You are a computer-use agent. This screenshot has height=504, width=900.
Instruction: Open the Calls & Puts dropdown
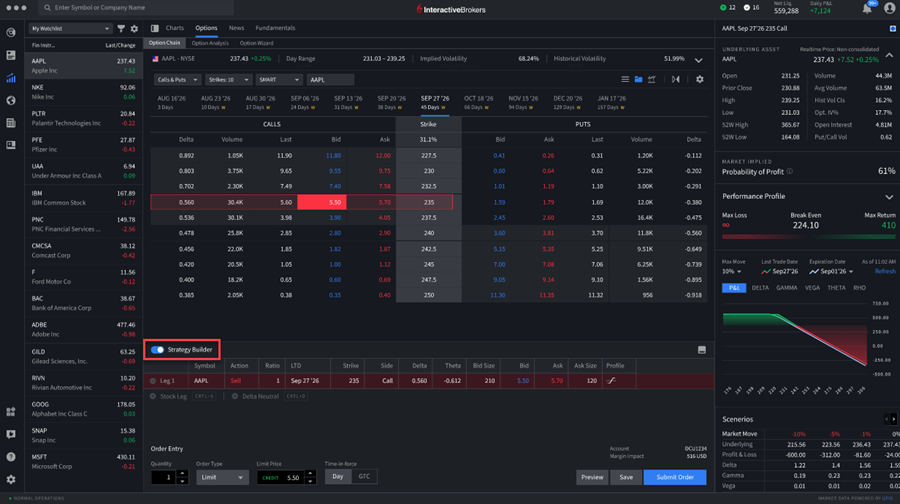coord(177,79)
